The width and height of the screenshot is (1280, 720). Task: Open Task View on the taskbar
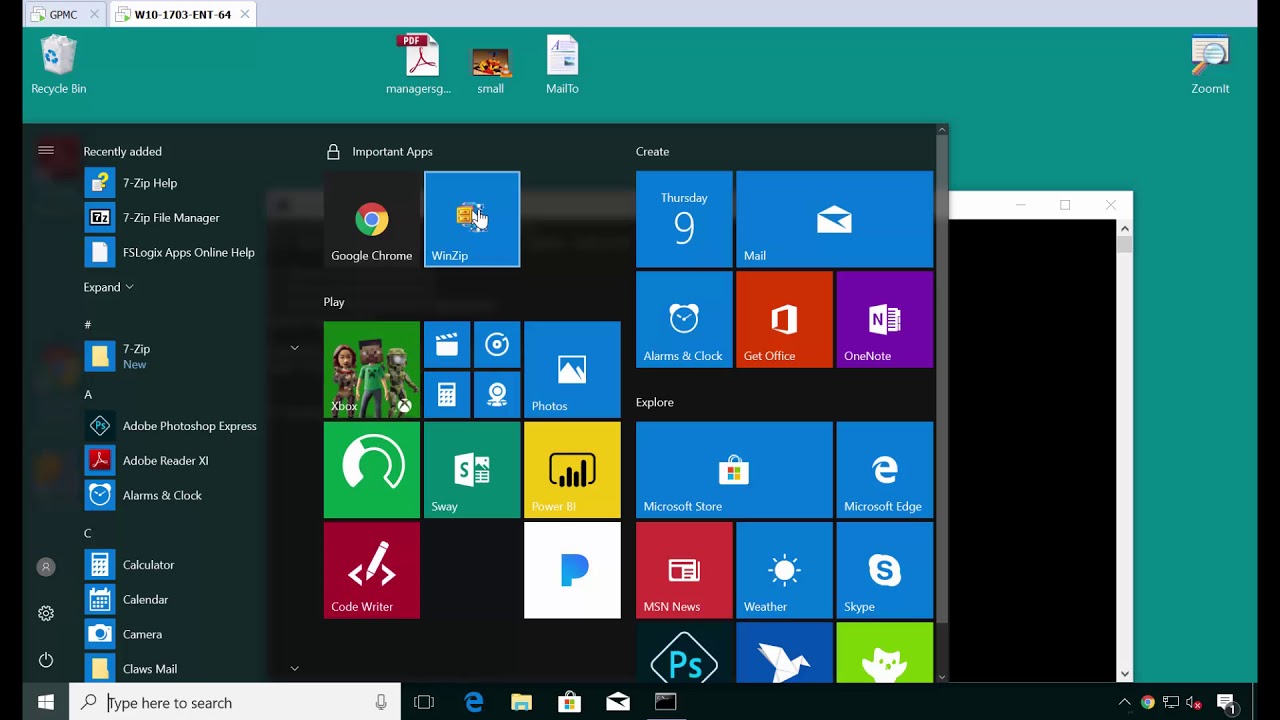[424, 703]
